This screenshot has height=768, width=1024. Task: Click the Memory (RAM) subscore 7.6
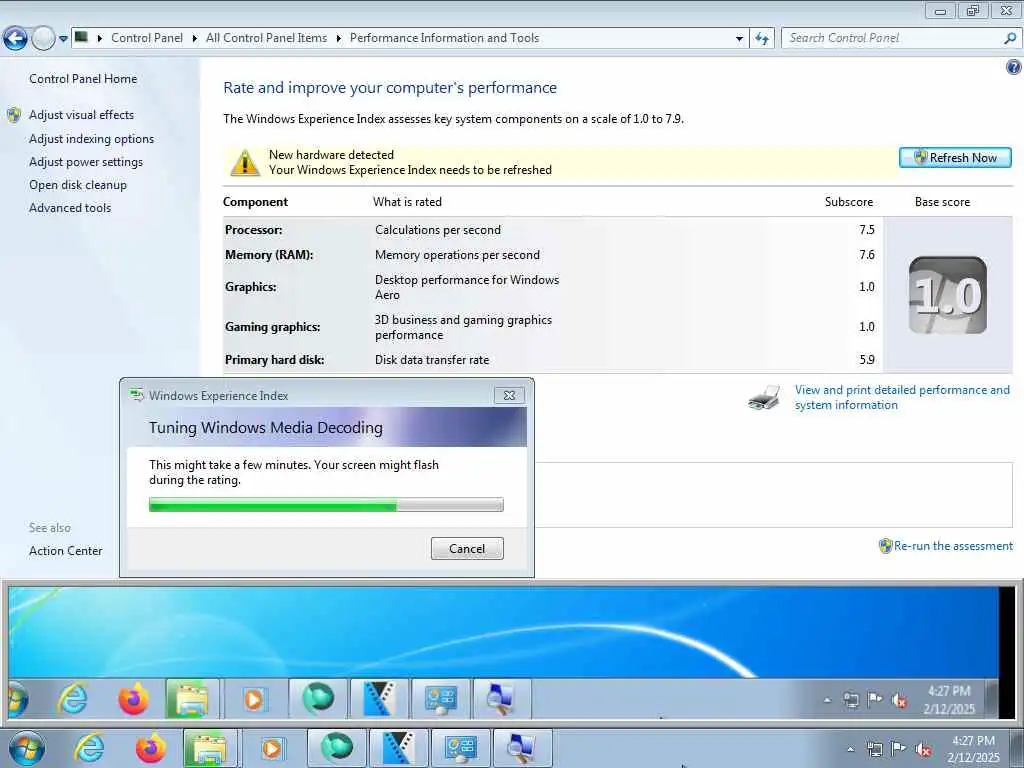click(x=867, y=255)
